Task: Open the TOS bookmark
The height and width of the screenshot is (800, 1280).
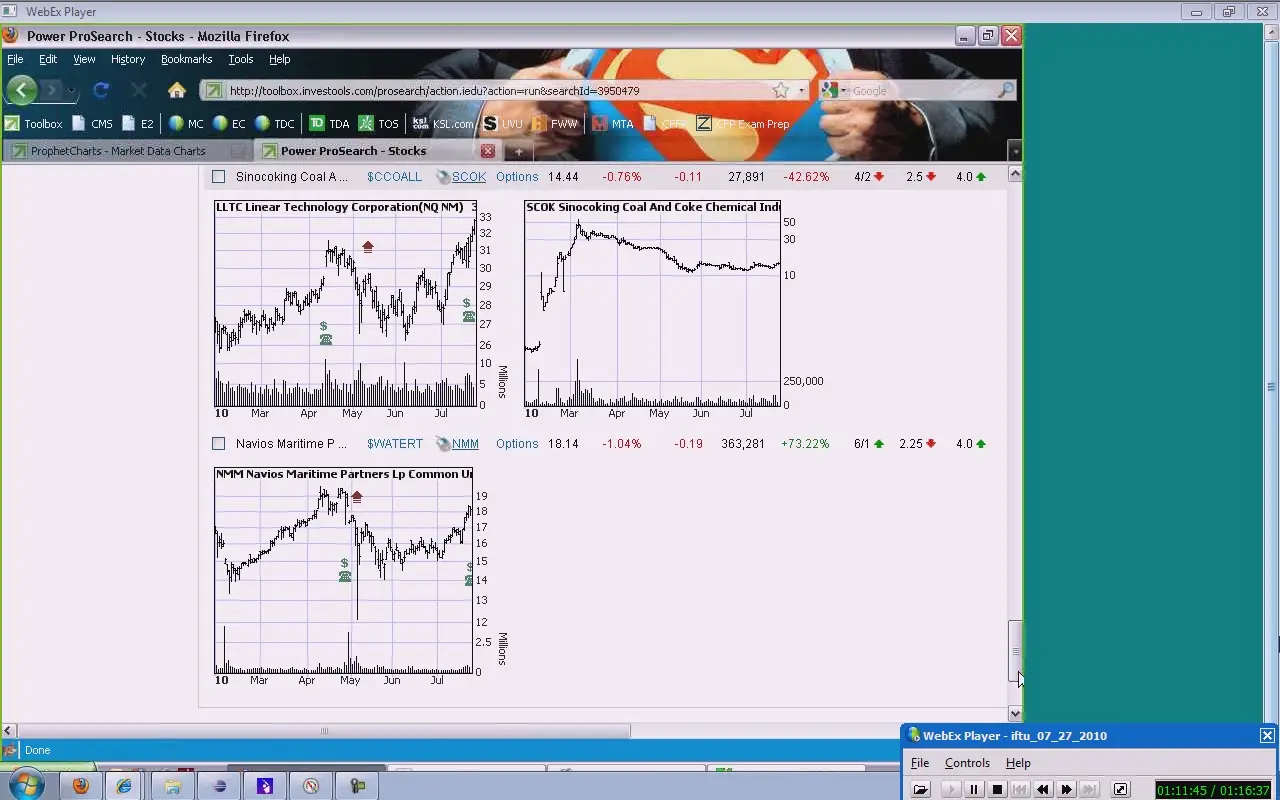Action: 379,124
